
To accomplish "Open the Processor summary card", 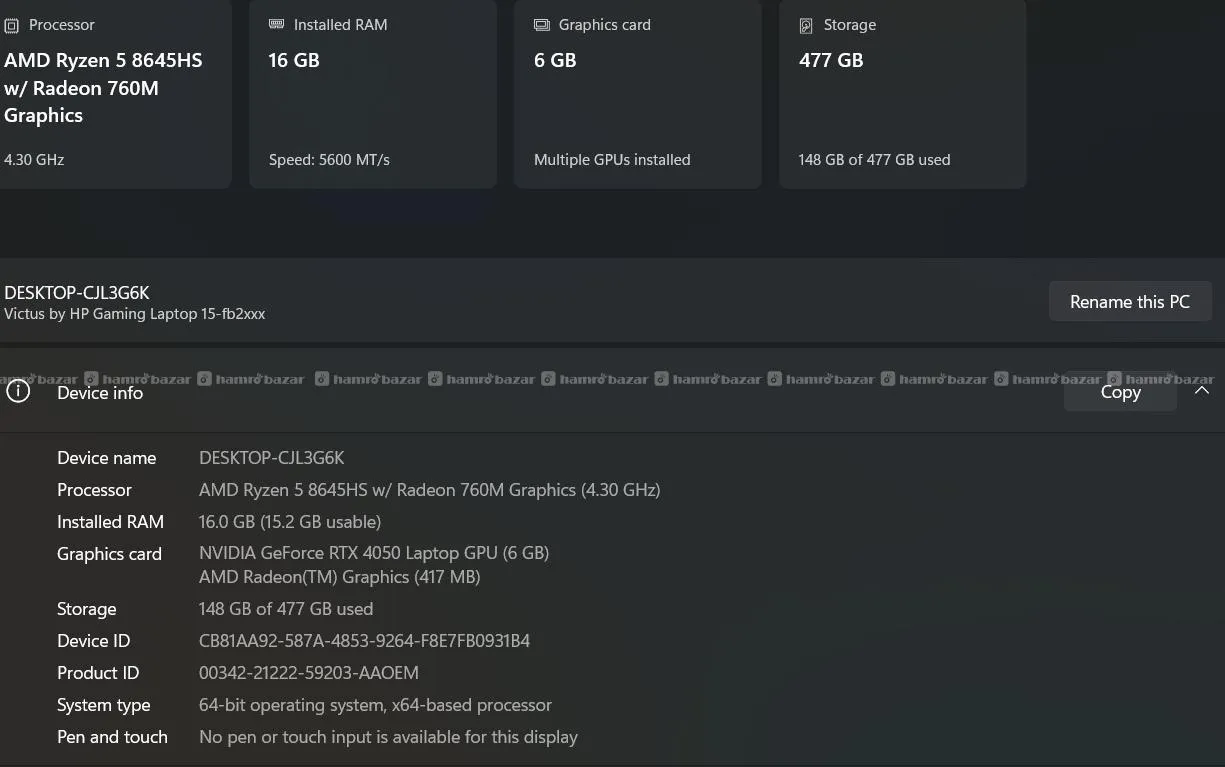I will 115,94.
